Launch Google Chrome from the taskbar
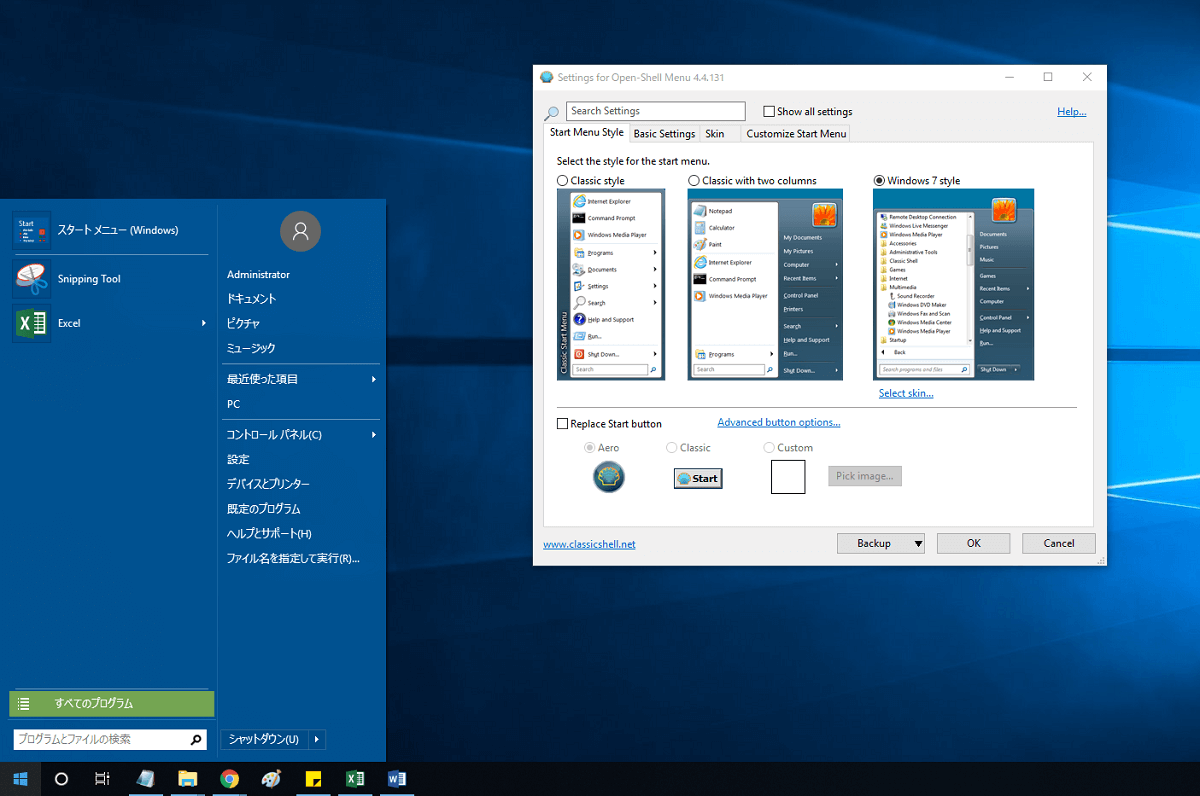Screen dimensions: 1200x796 [229, 778]
